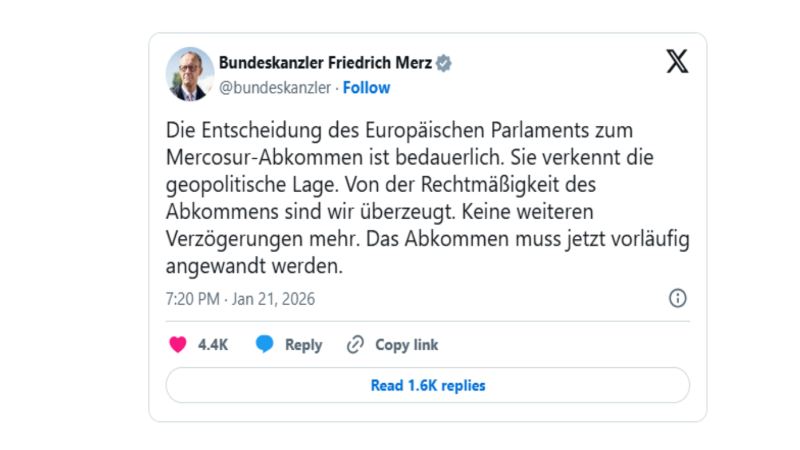The height and width of the screenshot is (450, 800).
Task: Click the verified badge beside Merz's name
Action: click(x=444, y=63)
